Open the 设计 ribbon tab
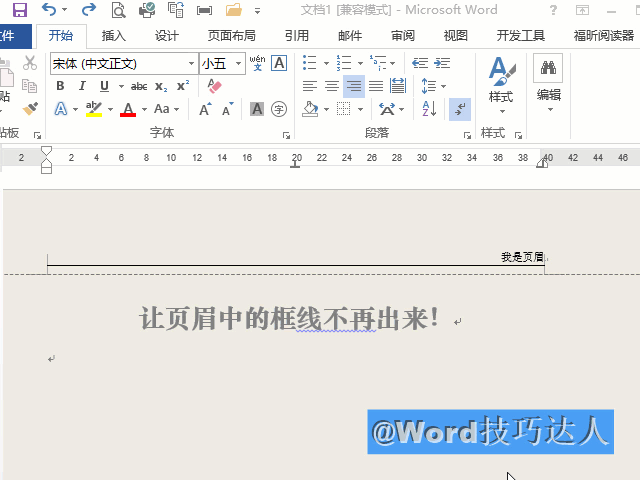The height and width of the screenshot is (480, 640). click(x=167, y=36)
